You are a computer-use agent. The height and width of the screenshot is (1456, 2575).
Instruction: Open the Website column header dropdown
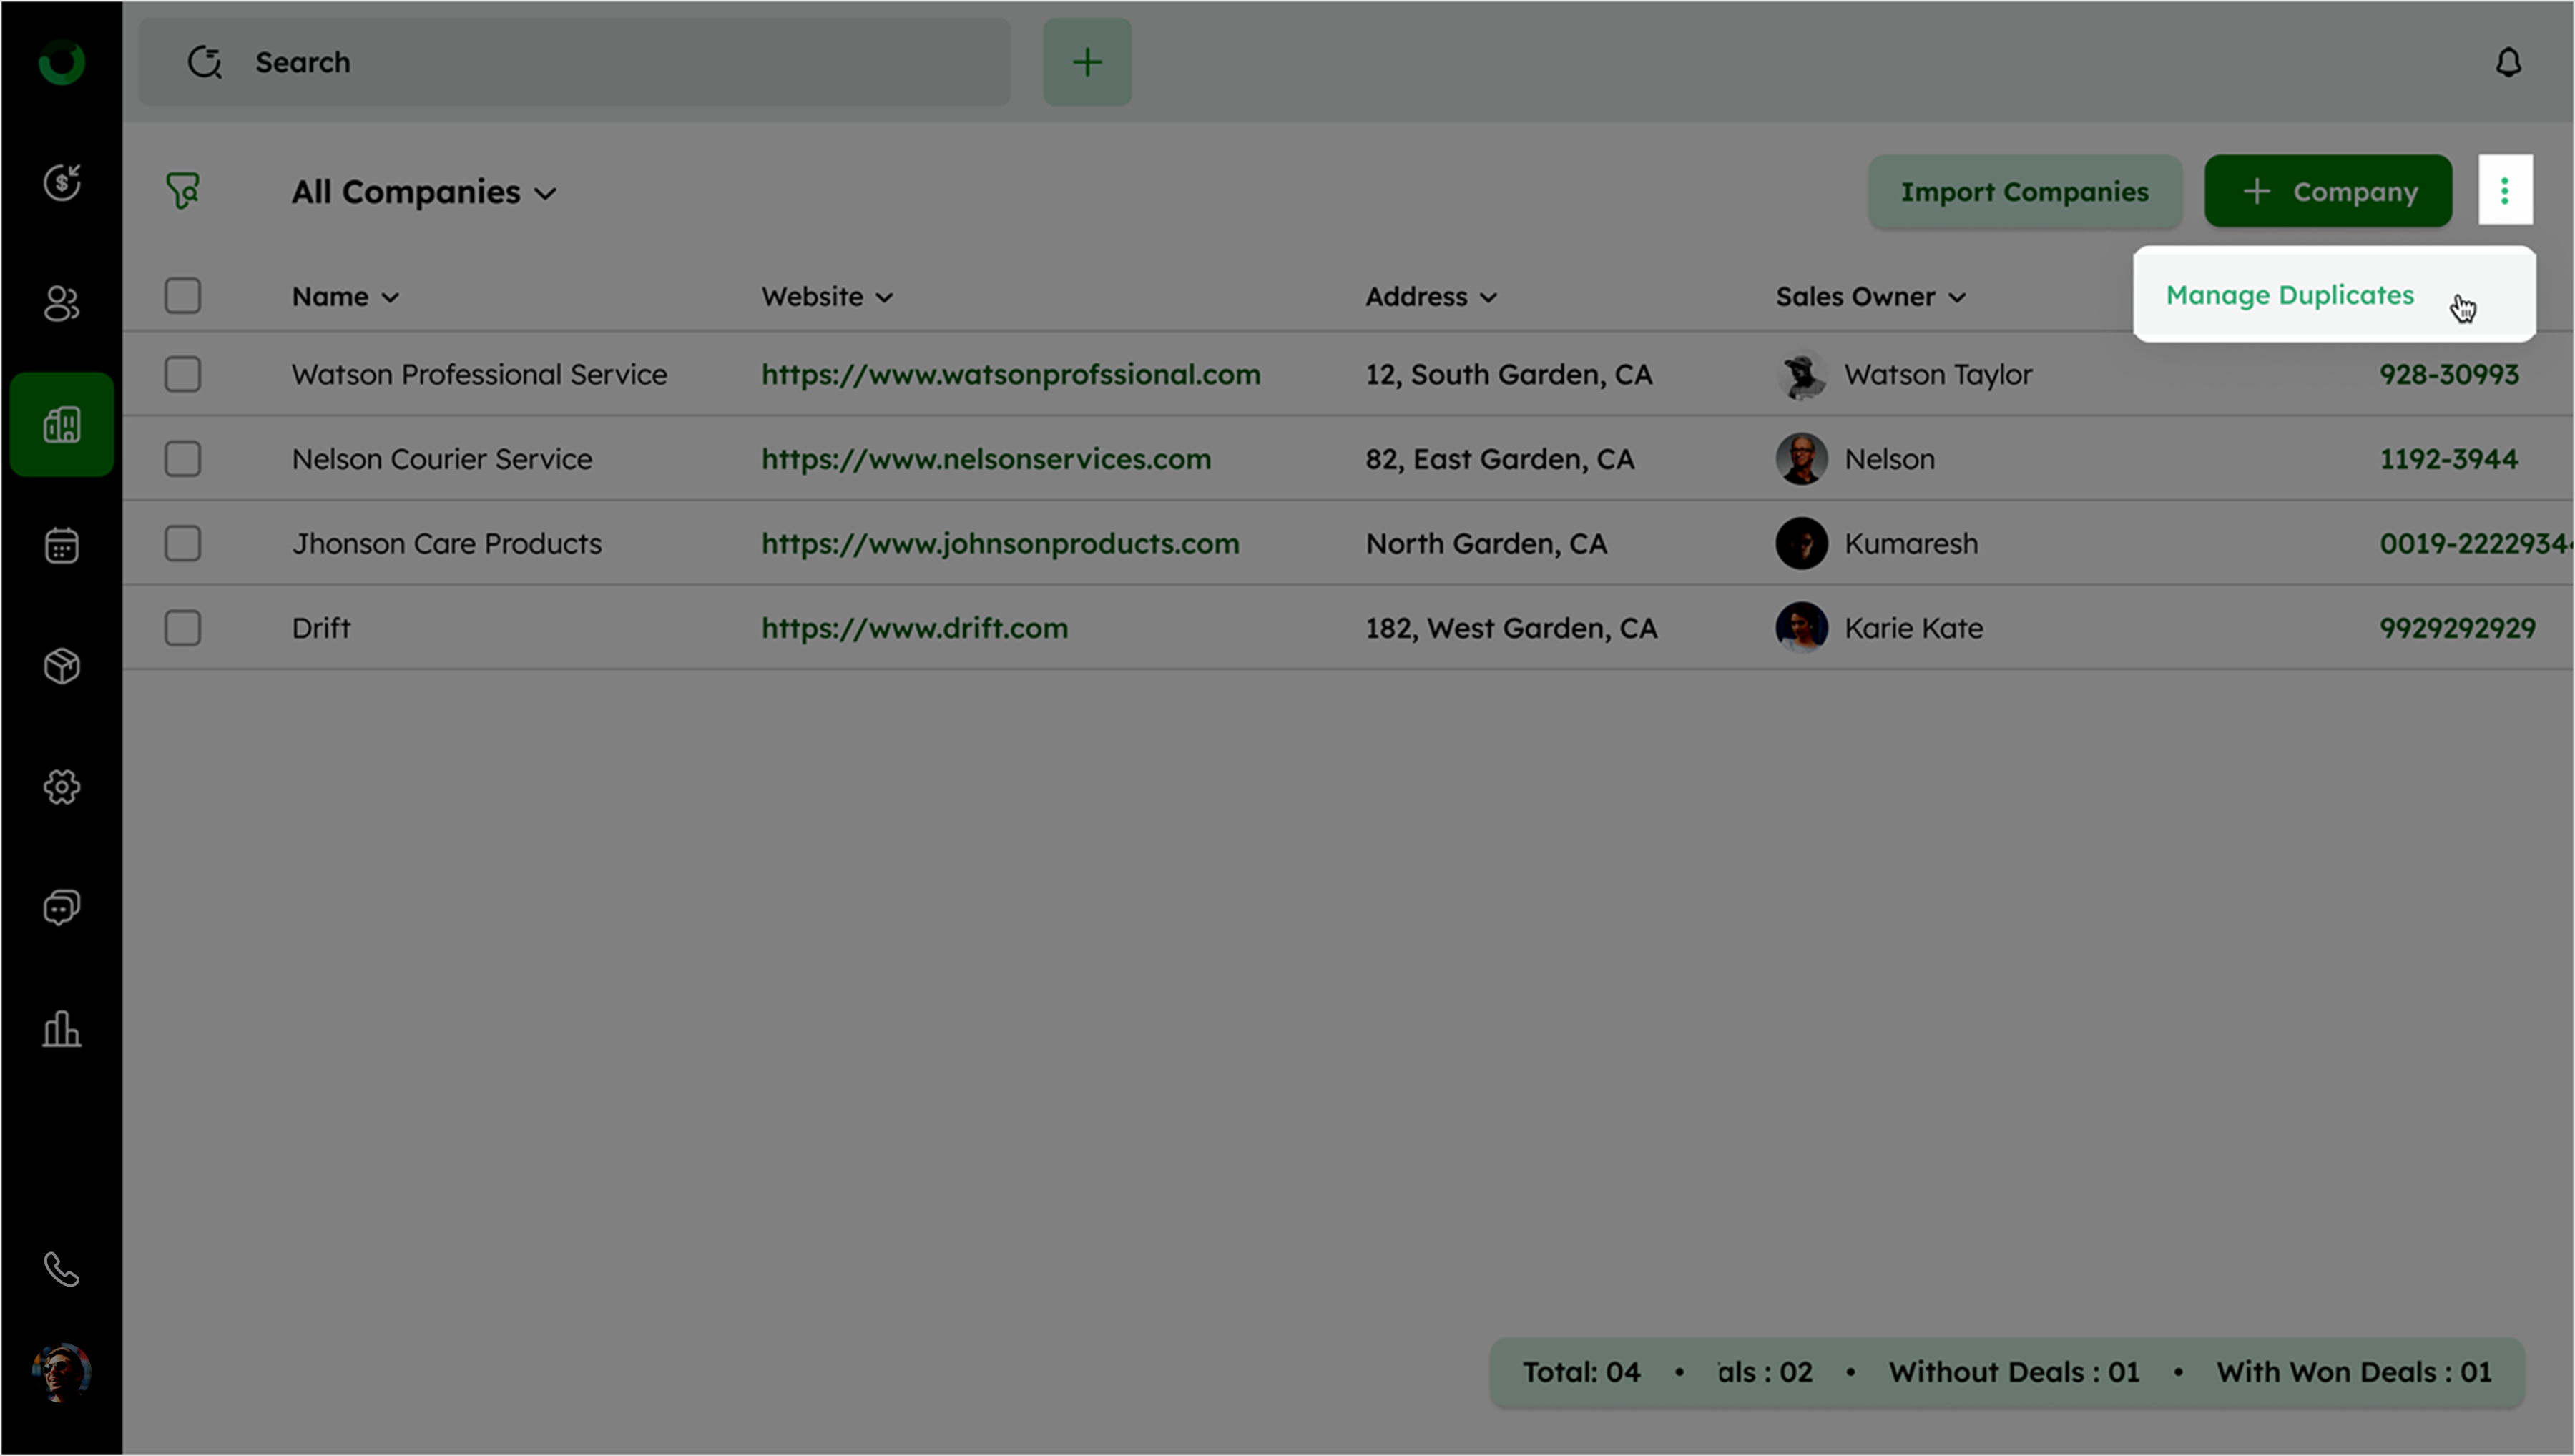click(x=826, y=297)
